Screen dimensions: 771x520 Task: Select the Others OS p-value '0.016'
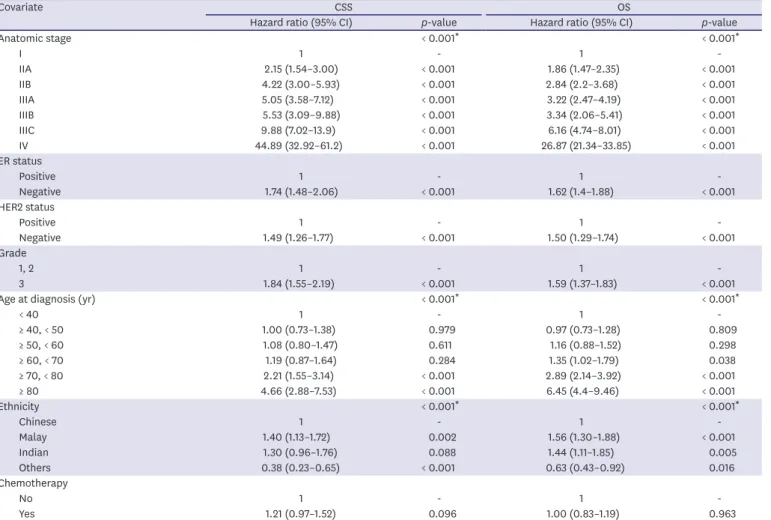(x=722, y=468)
